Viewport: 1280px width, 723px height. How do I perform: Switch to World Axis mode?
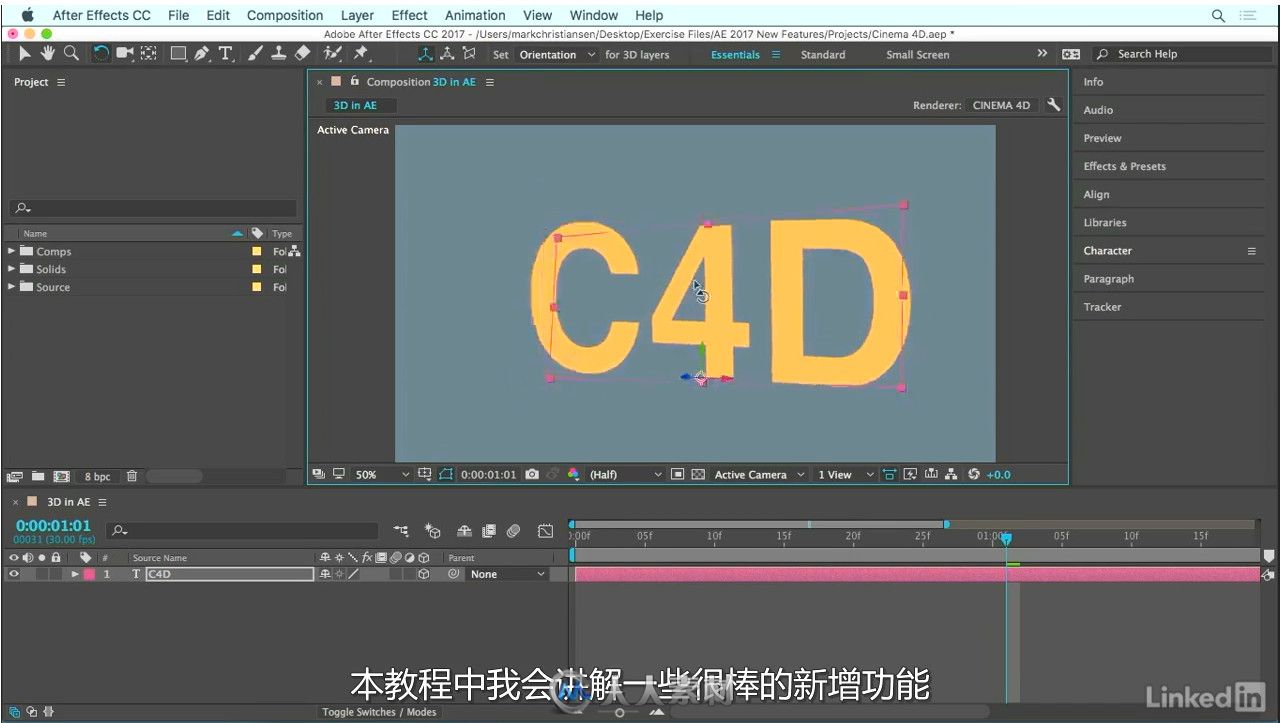pos(447,54)
